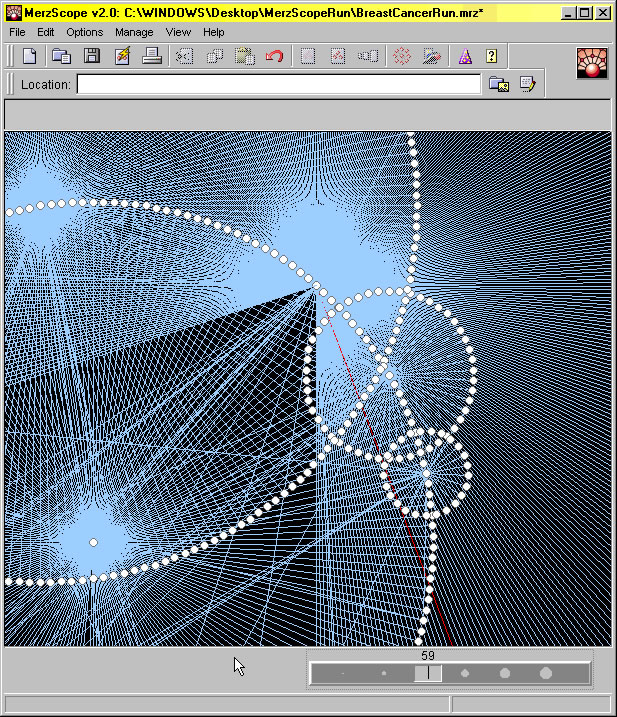
Task: Open the Edit menu
Action: click(x=46, y=32)
